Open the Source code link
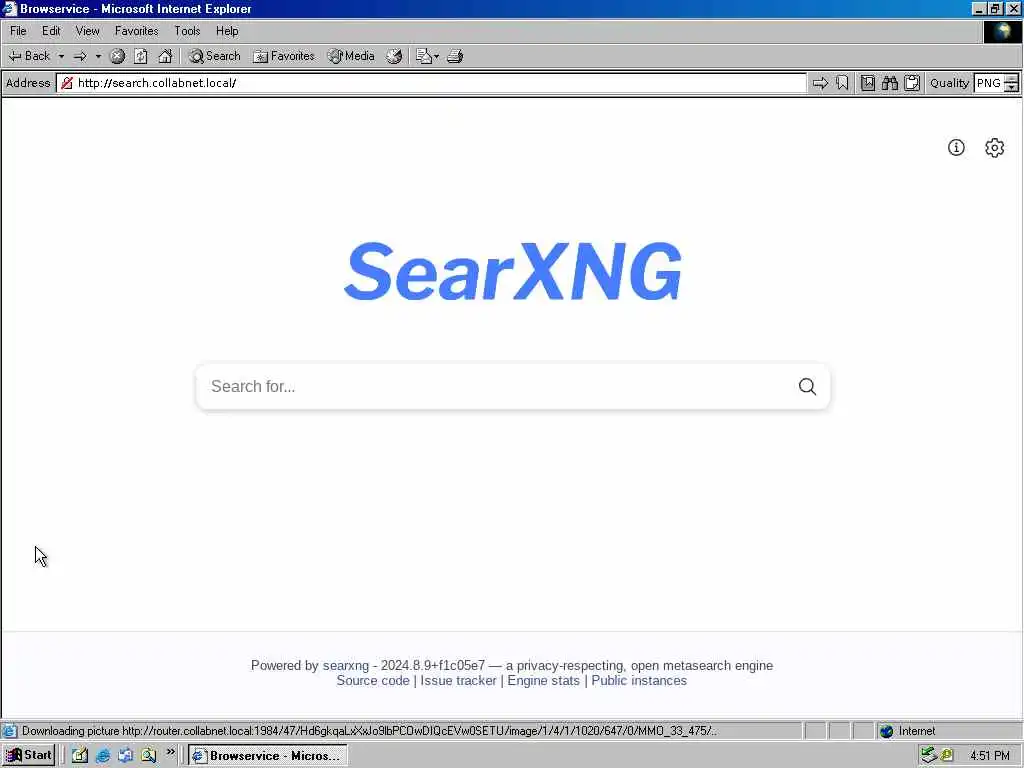The height and width of the screenshot is (768, 1024). (373, 680)
